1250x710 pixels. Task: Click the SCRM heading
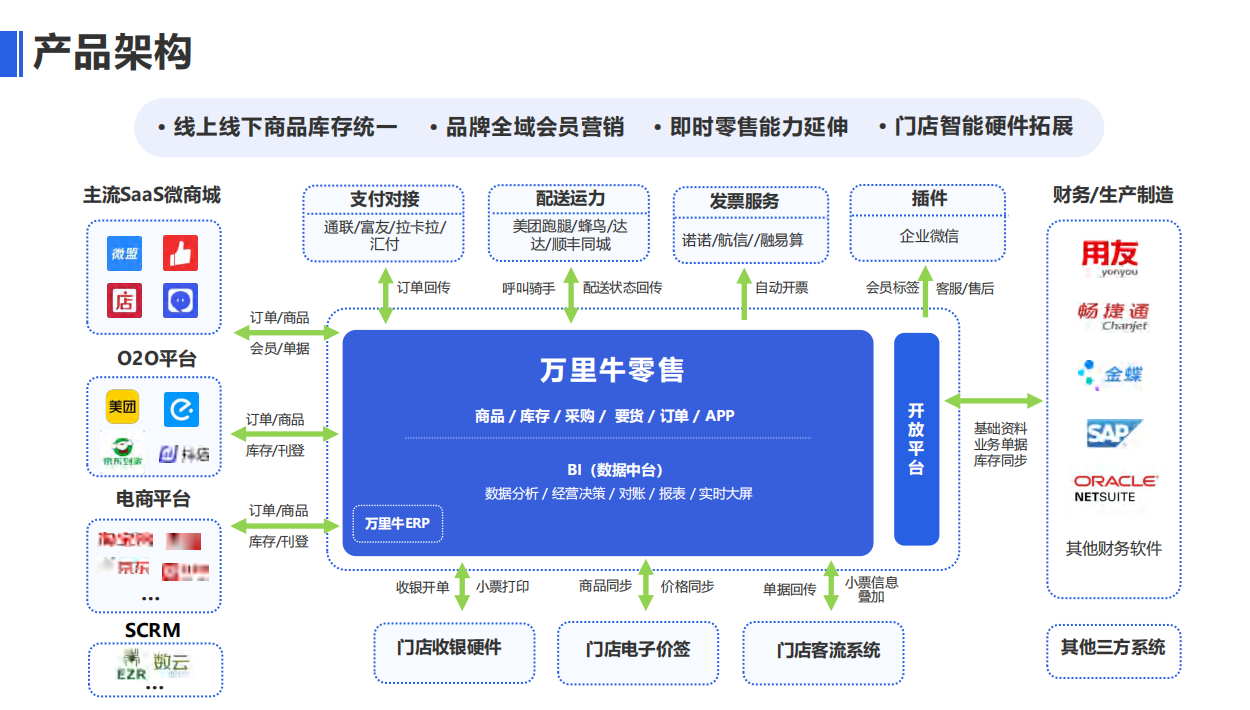click(x=153, y=630)
